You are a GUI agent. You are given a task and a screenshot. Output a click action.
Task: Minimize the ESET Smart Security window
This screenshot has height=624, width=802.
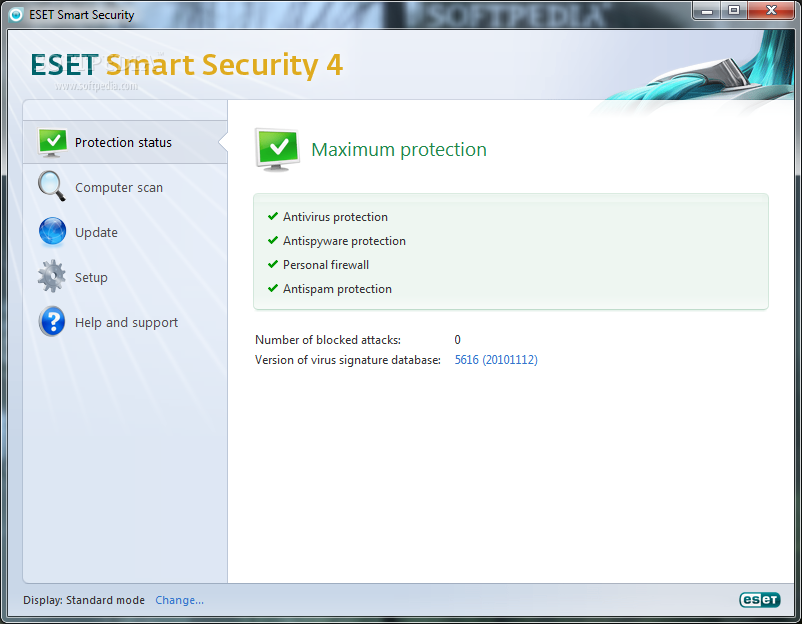tap(707, 10)
